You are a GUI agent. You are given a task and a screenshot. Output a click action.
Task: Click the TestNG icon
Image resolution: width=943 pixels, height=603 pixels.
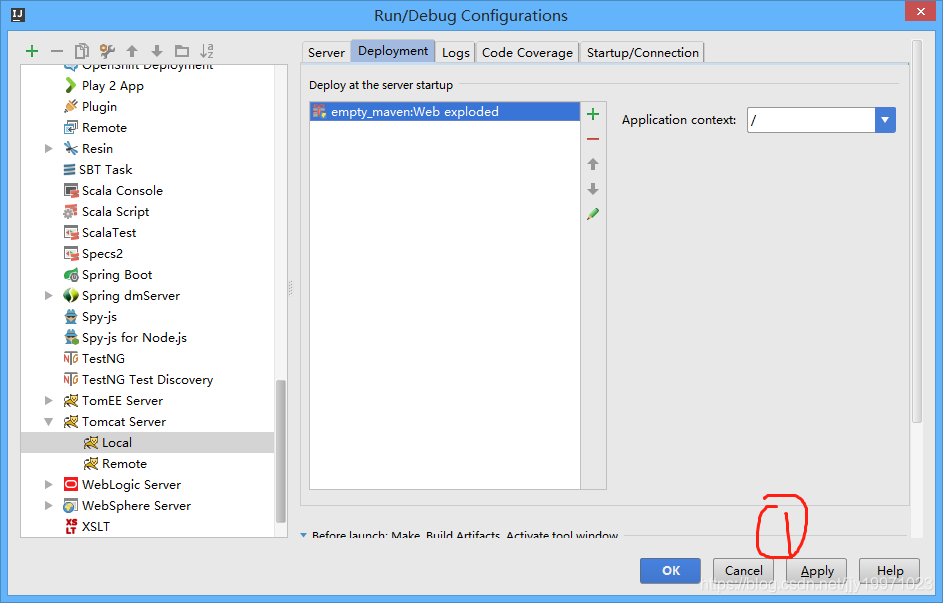(x=71, y=358)
